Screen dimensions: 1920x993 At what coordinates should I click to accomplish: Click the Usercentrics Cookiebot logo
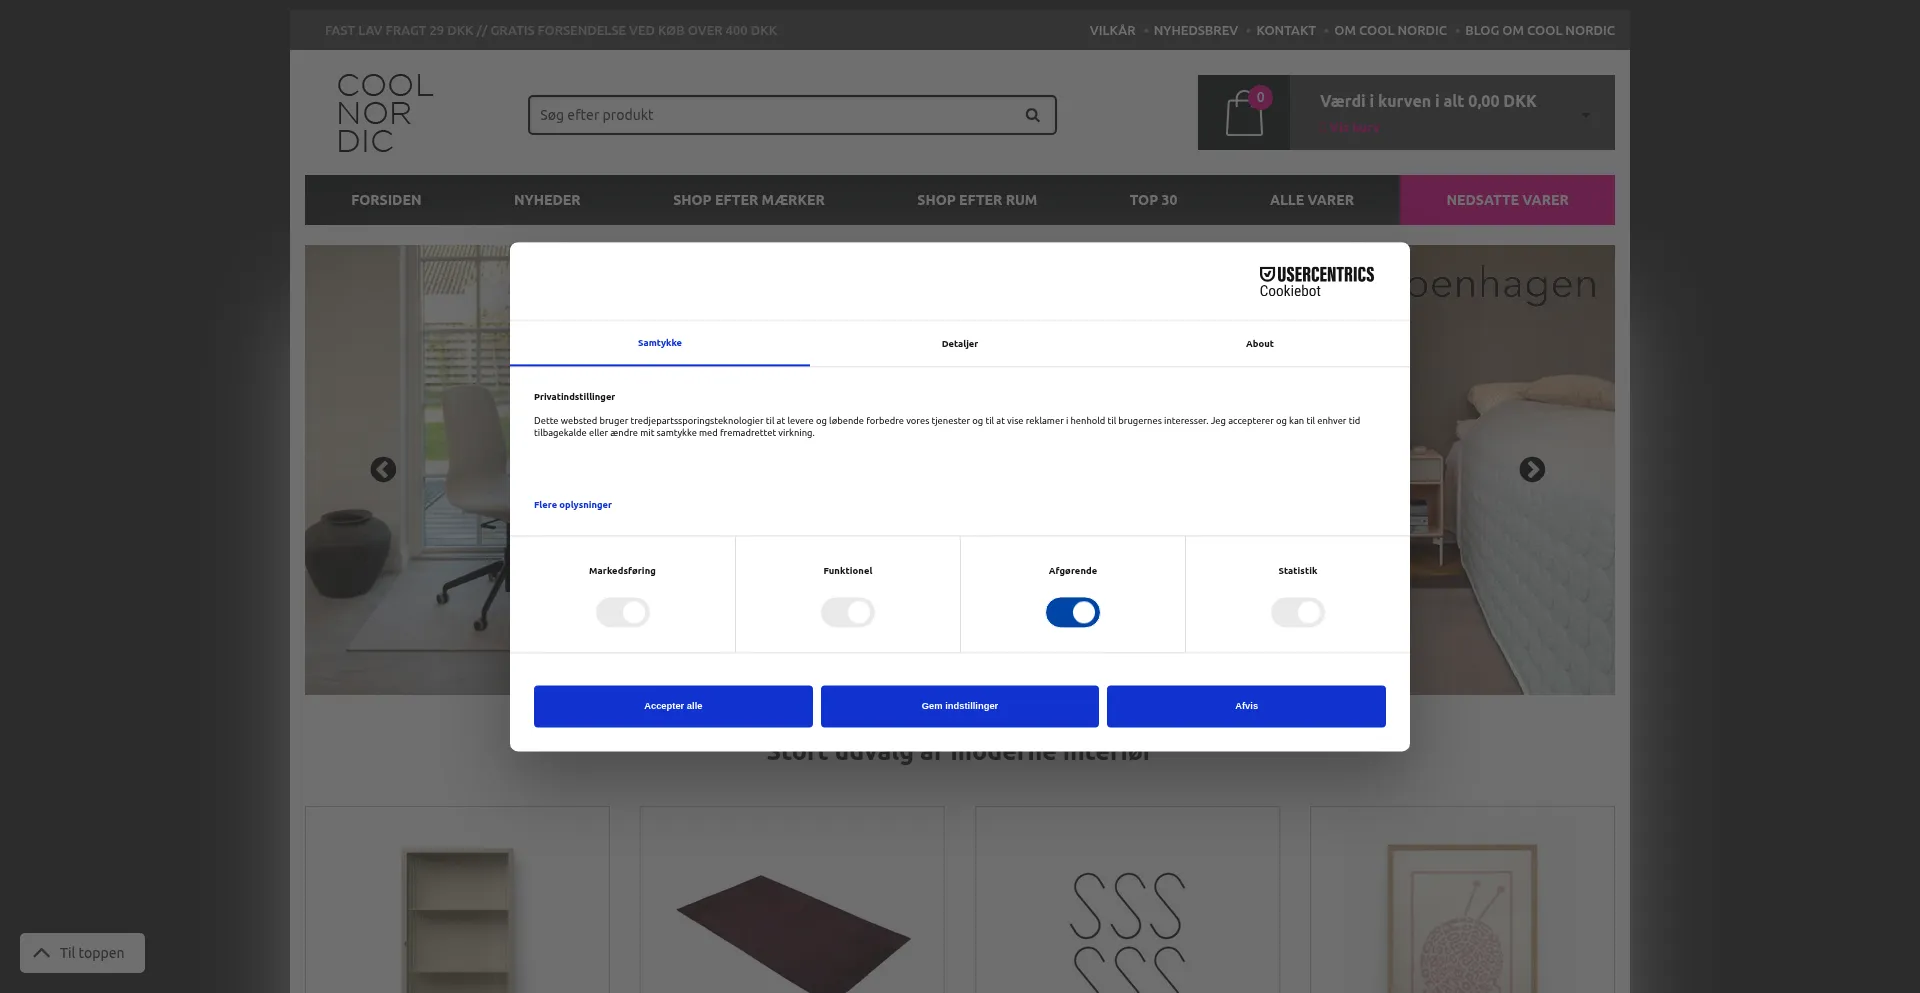pos(1316,282)
